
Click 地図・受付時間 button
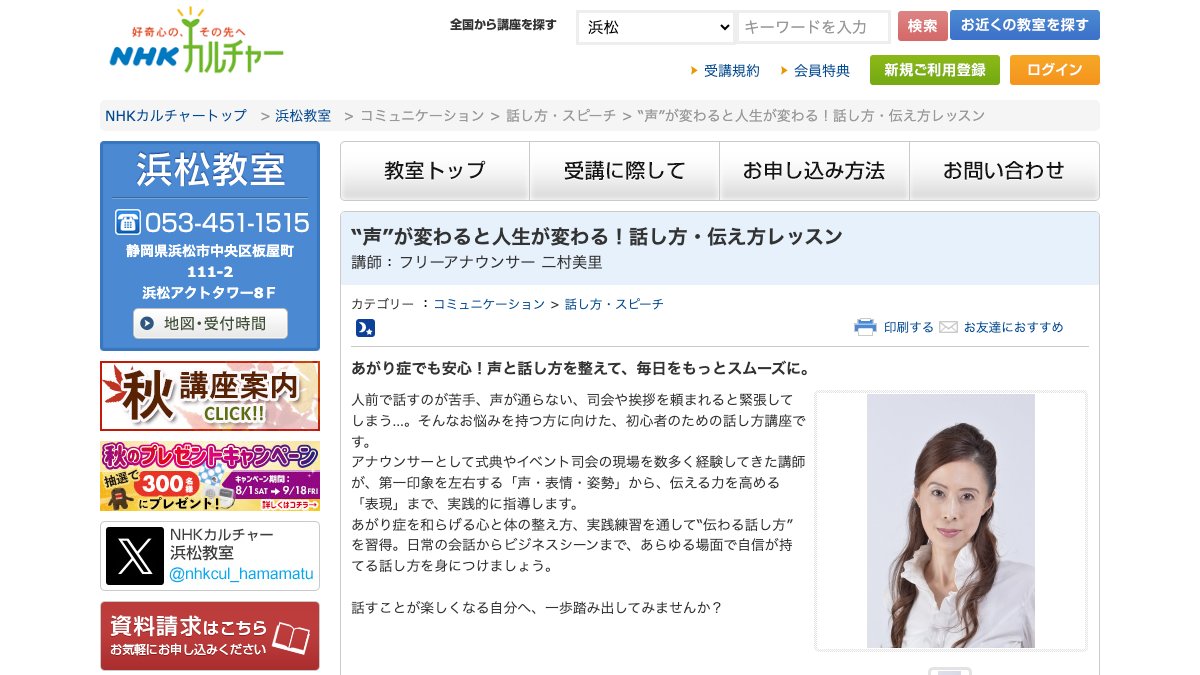point(210,323)
